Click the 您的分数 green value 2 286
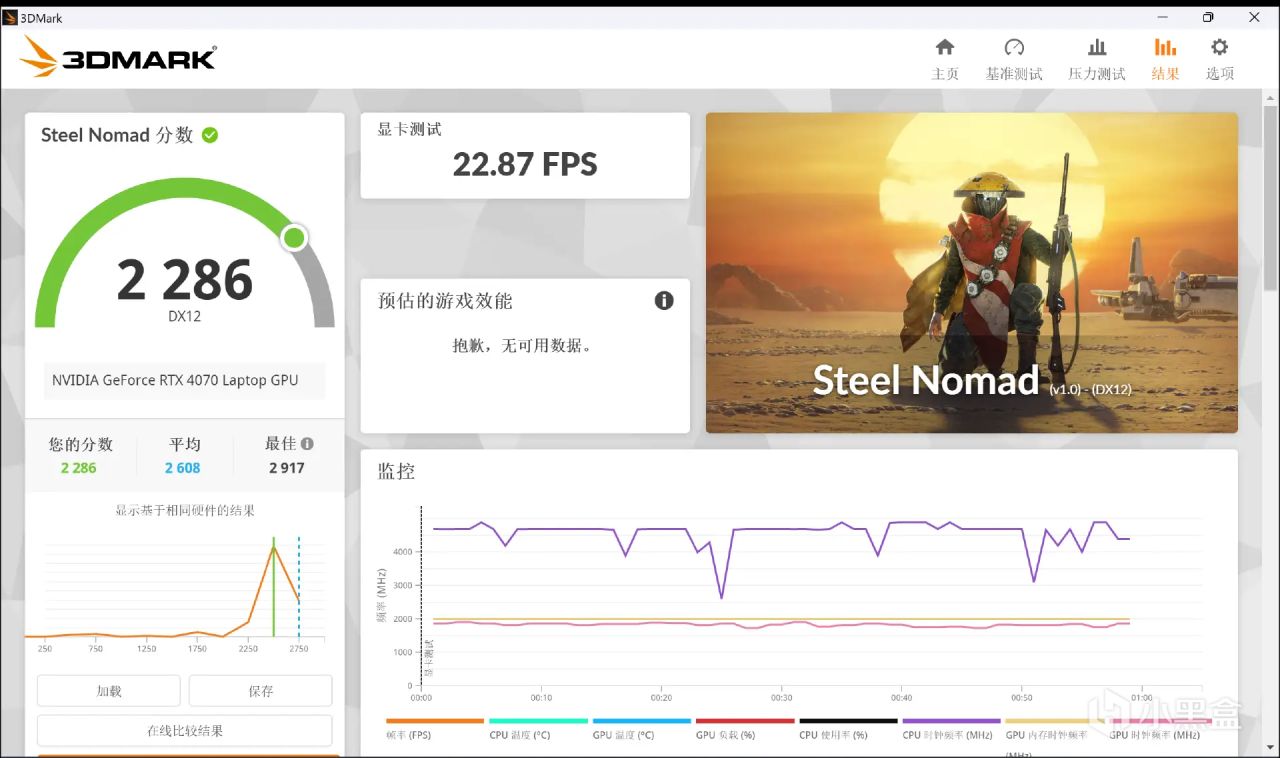This screenshot has width=1280, height=758. tap(79, 468)
